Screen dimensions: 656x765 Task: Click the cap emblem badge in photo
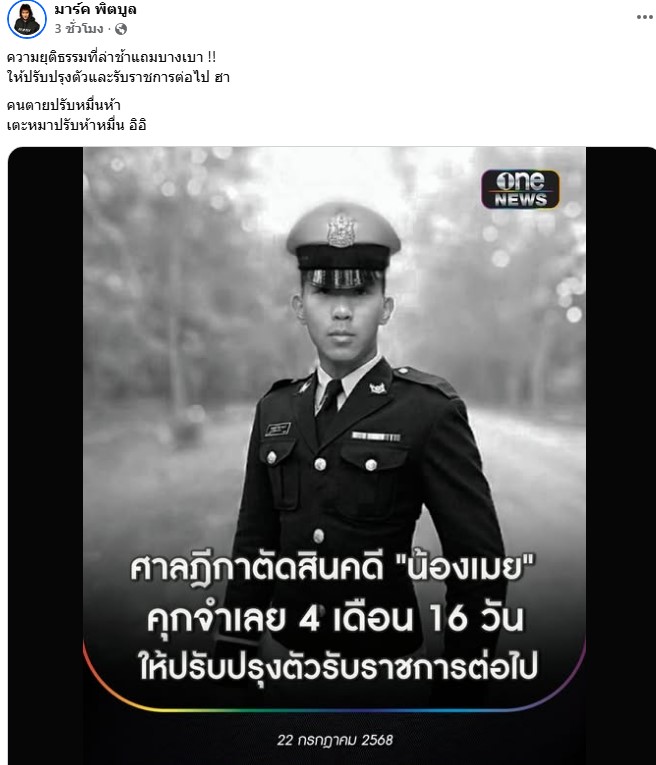342,230
